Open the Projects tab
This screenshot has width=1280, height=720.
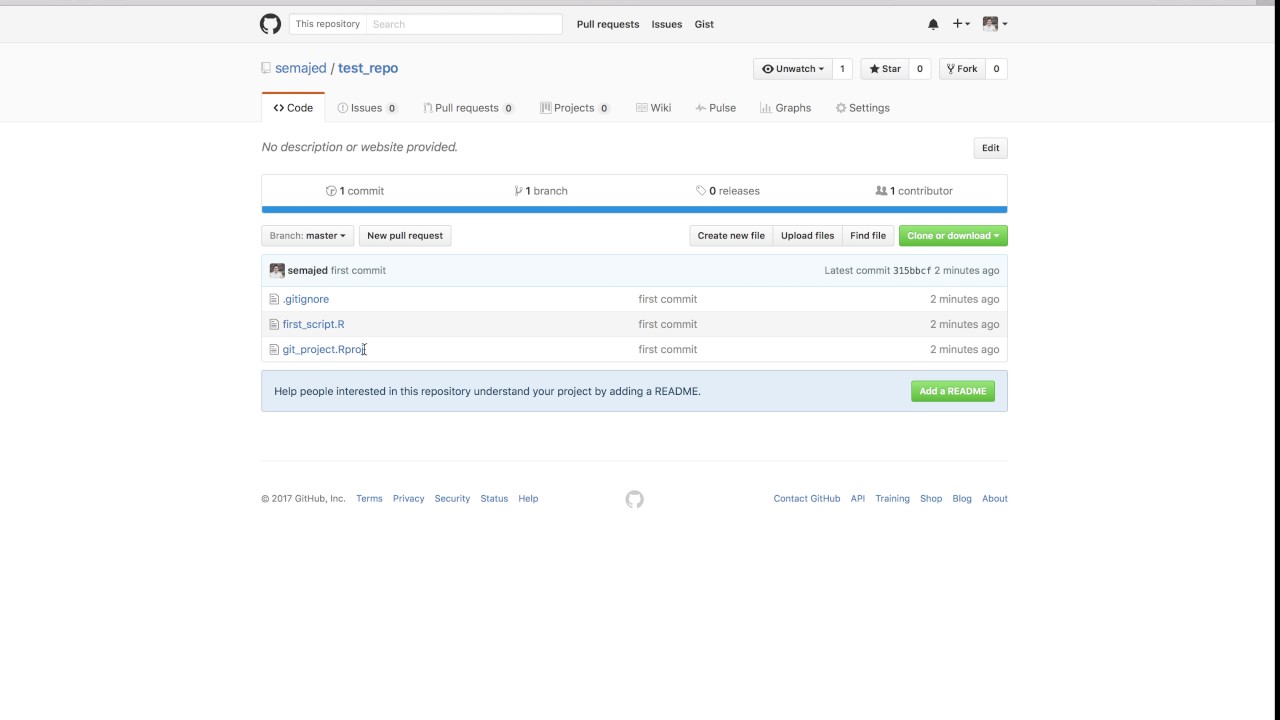click(x=575, y=108)
